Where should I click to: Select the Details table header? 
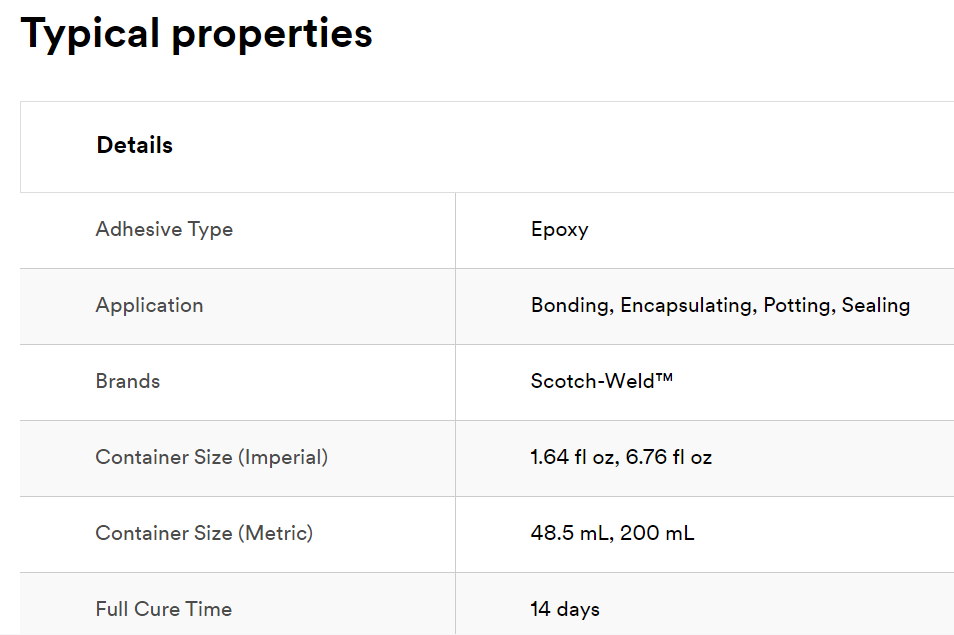[134, 145]
